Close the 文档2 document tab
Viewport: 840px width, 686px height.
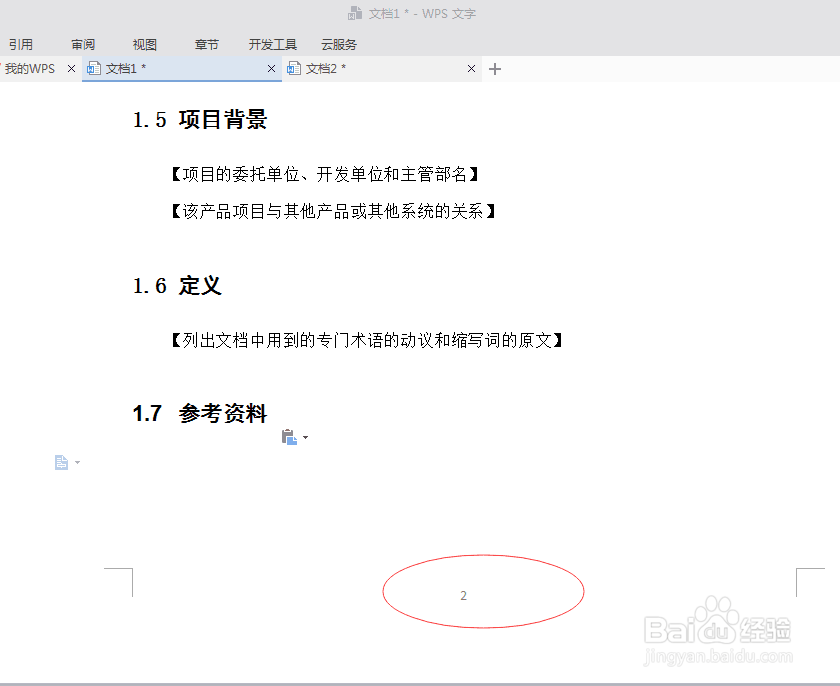tap(471, 68)
